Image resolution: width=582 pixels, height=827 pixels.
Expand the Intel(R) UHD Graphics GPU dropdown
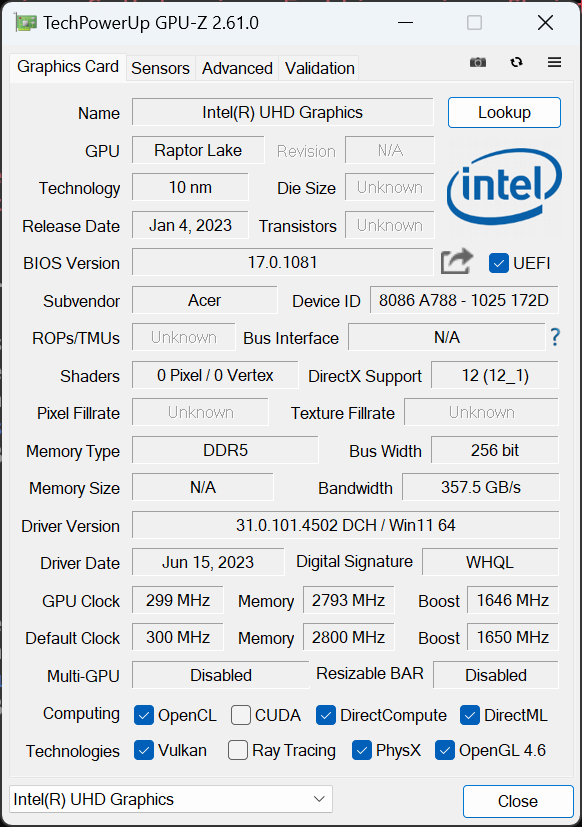(x=171, y=799)
